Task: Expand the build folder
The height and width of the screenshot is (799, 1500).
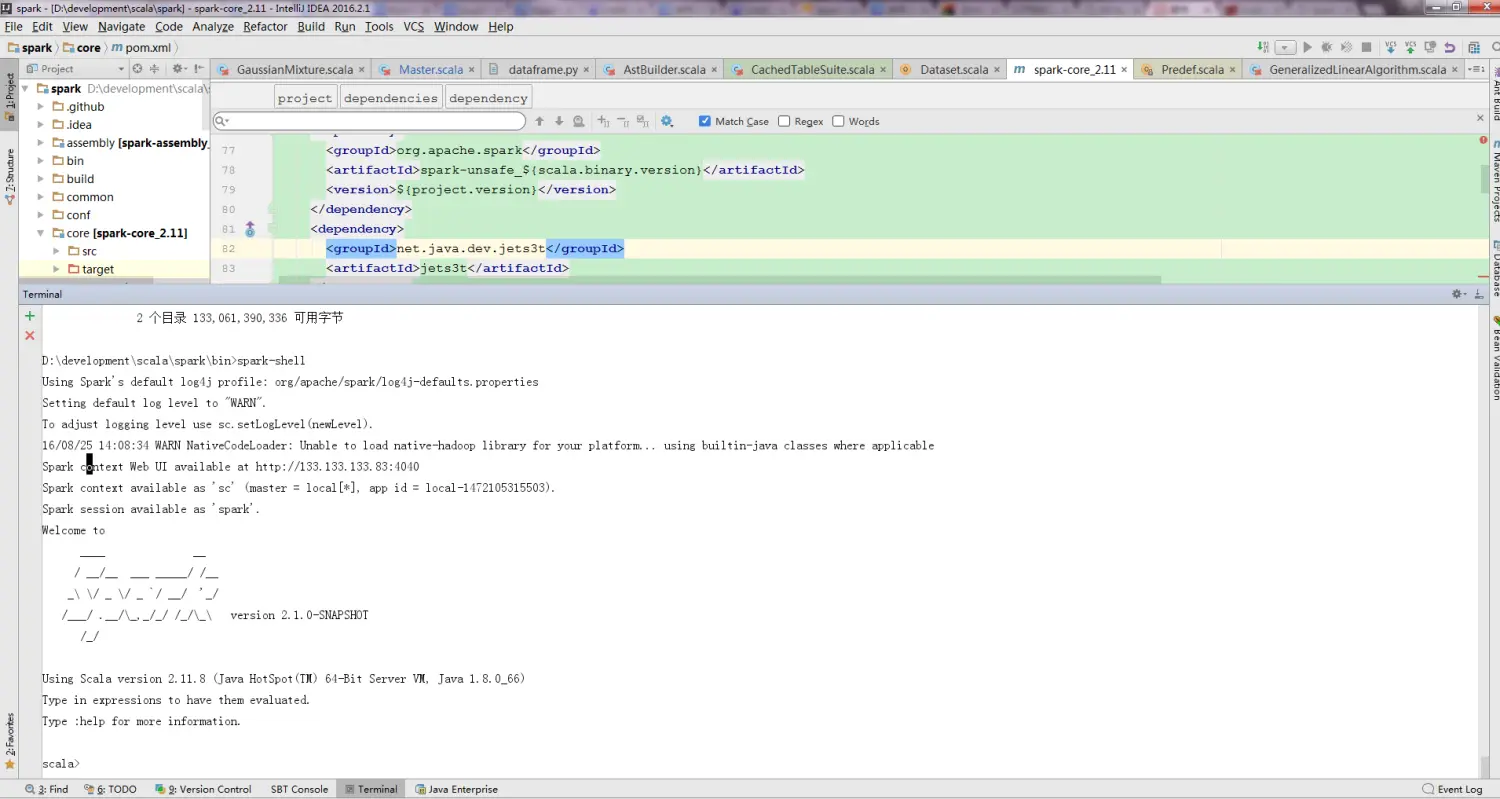Action: 41,179
